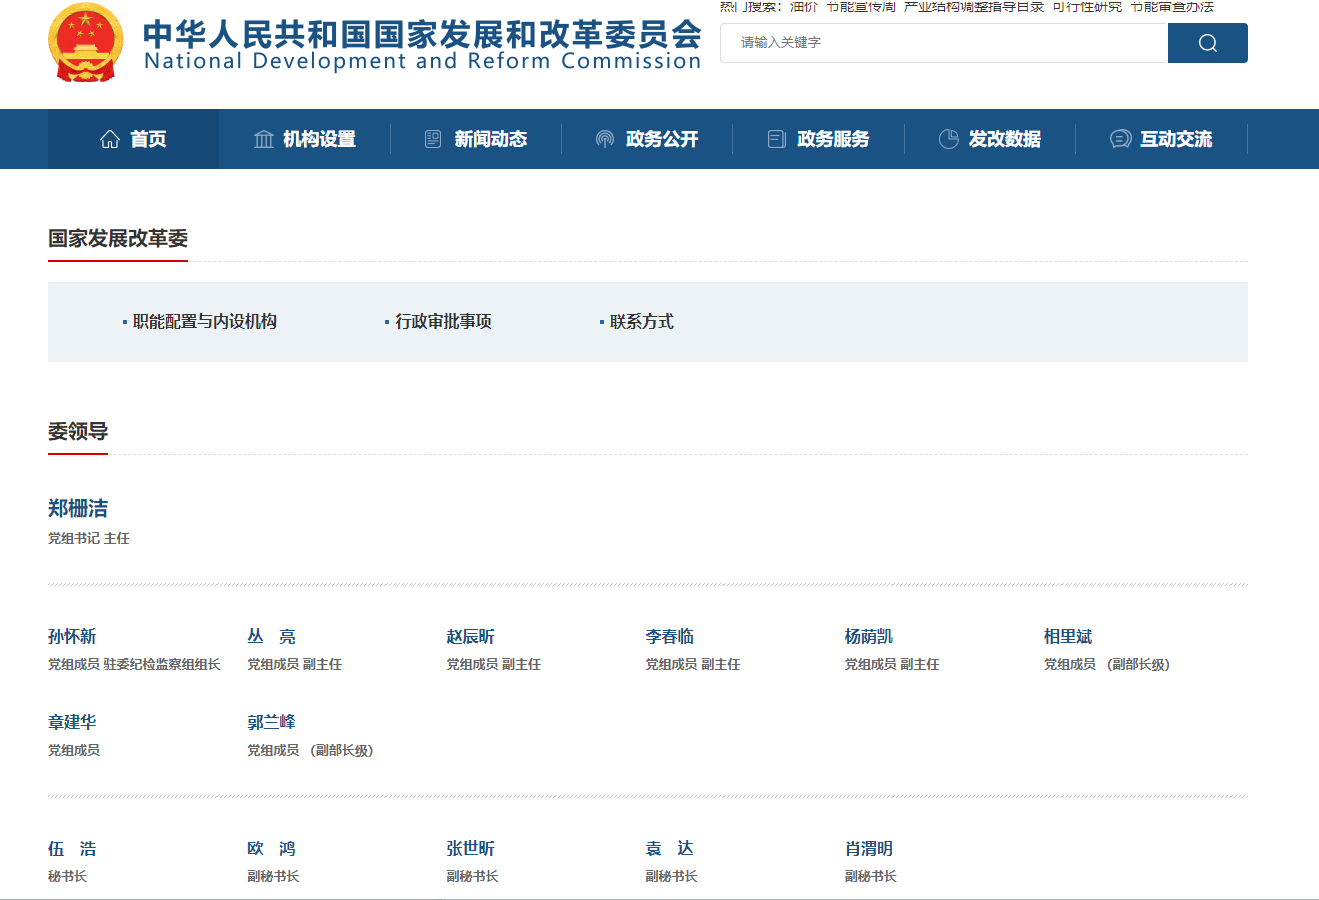View 孙怀新's profile page
Viewport: 1319px width, 900px height.
pos(72,637)
